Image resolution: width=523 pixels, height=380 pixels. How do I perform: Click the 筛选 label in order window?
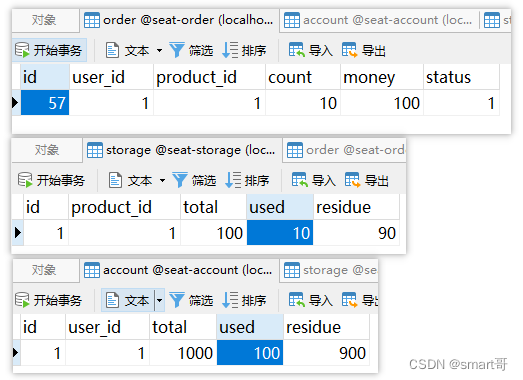201,51
